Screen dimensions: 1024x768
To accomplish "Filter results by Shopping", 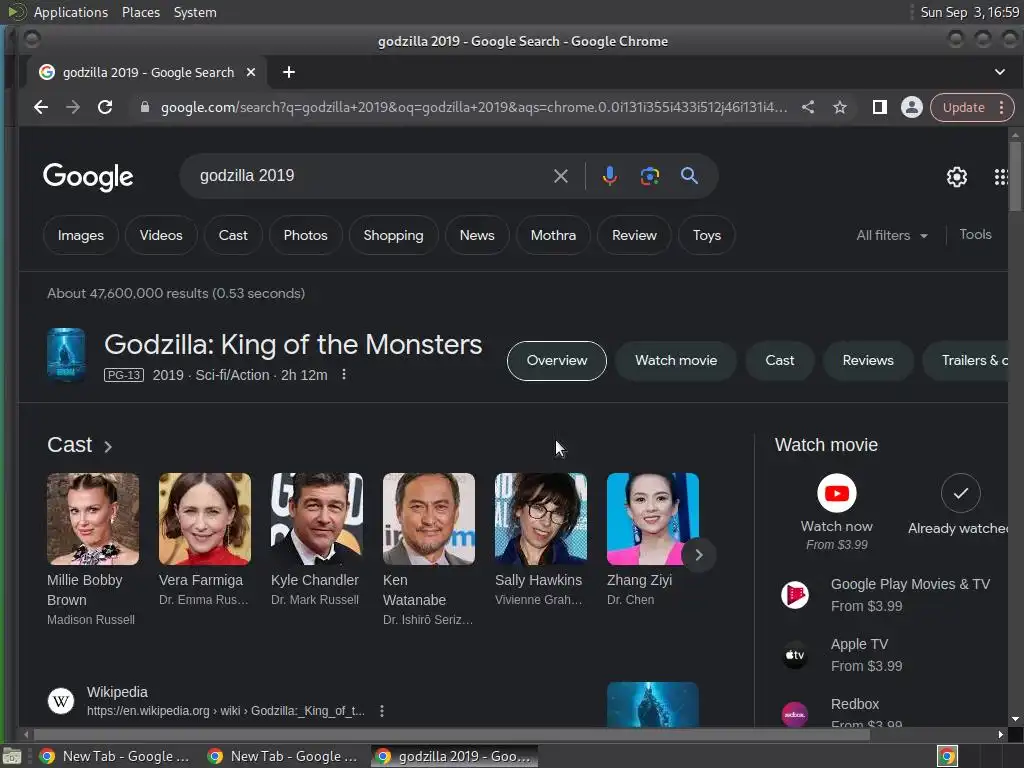I will pos(393,235).
